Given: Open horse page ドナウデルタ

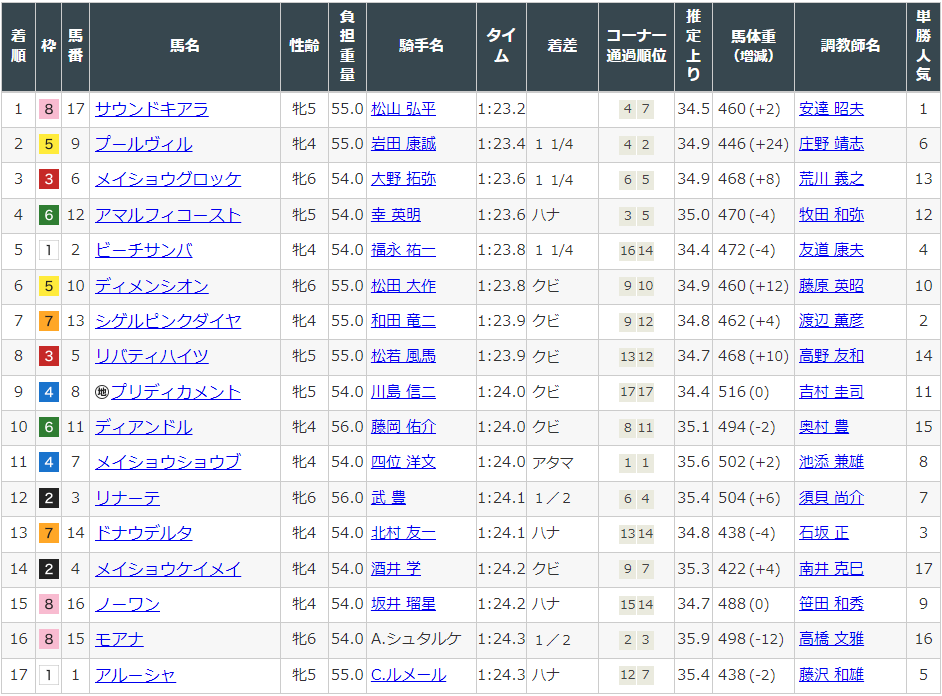Looking at the screenshot, I should [x=144, y=533].
